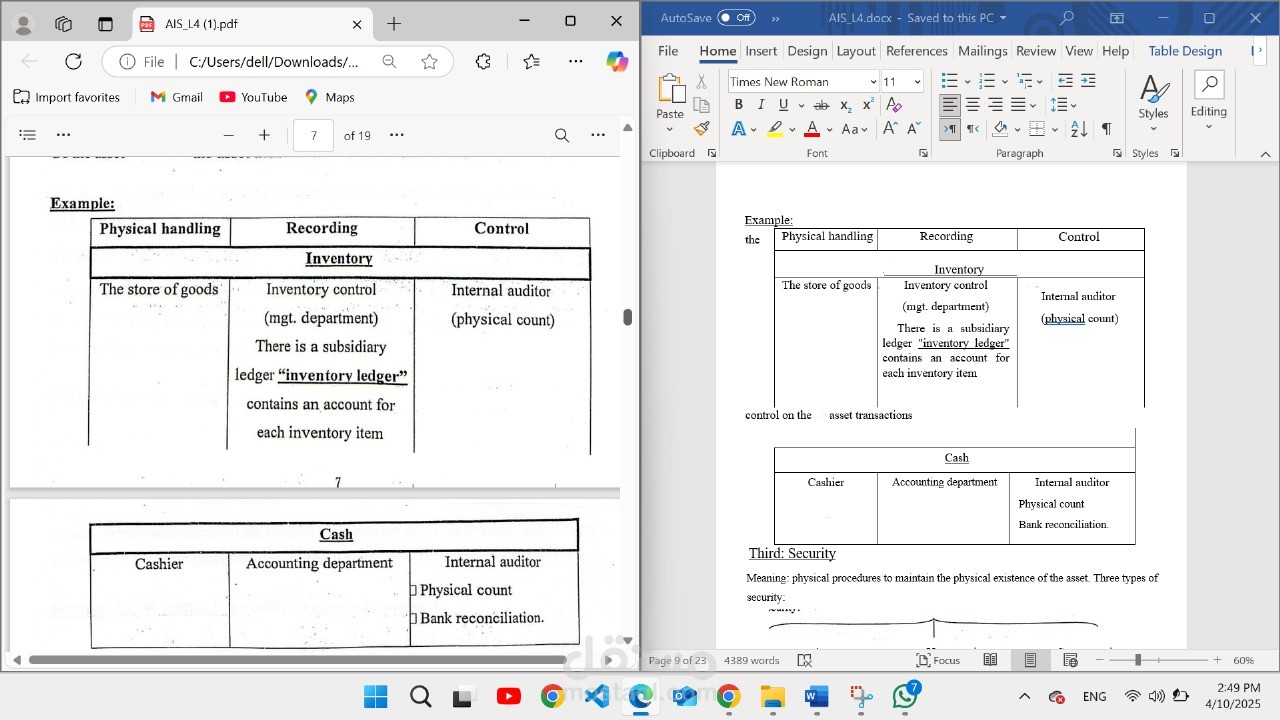The image size is (1280, 720).
Task: Expand Editing group dropdown
Action: coord(1208,127)
